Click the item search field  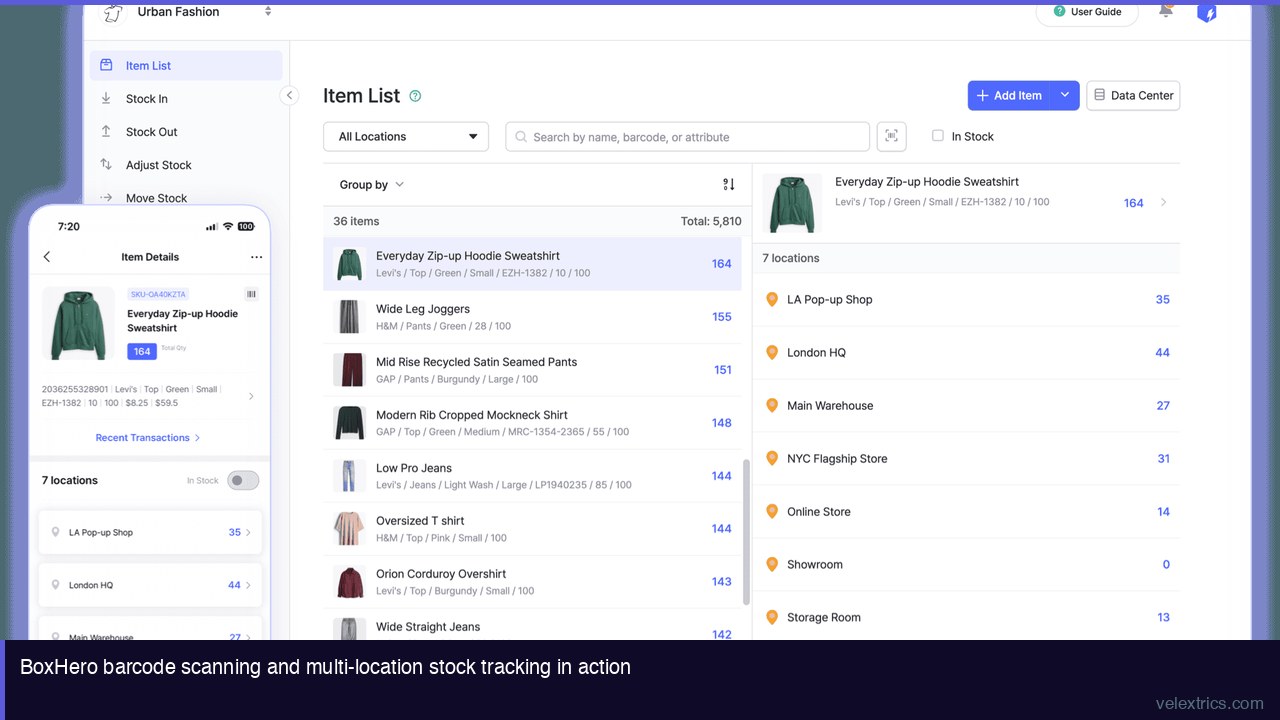point(688,136)
